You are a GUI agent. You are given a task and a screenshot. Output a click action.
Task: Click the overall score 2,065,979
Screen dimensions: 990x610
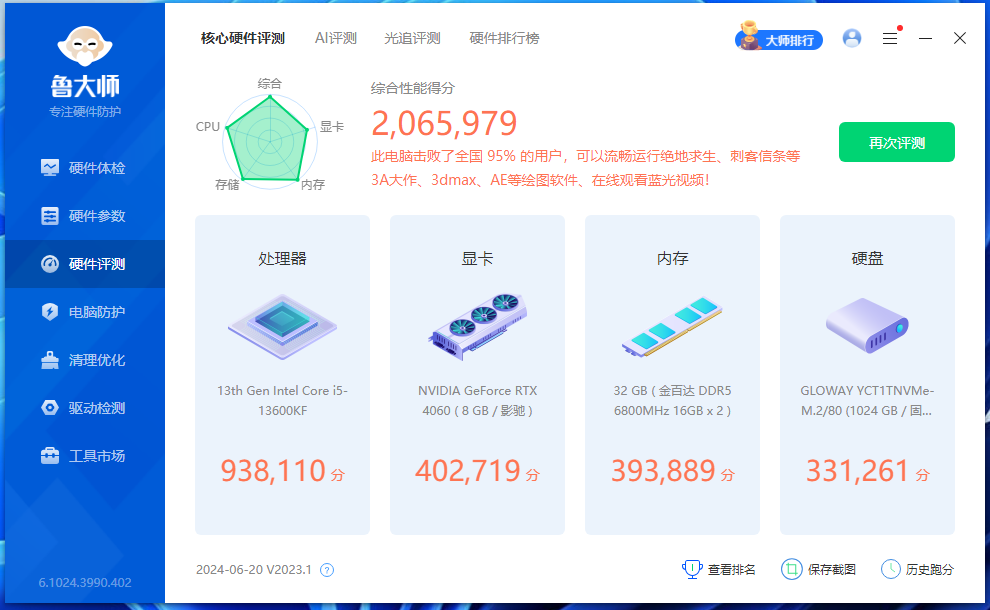[444, 123]
